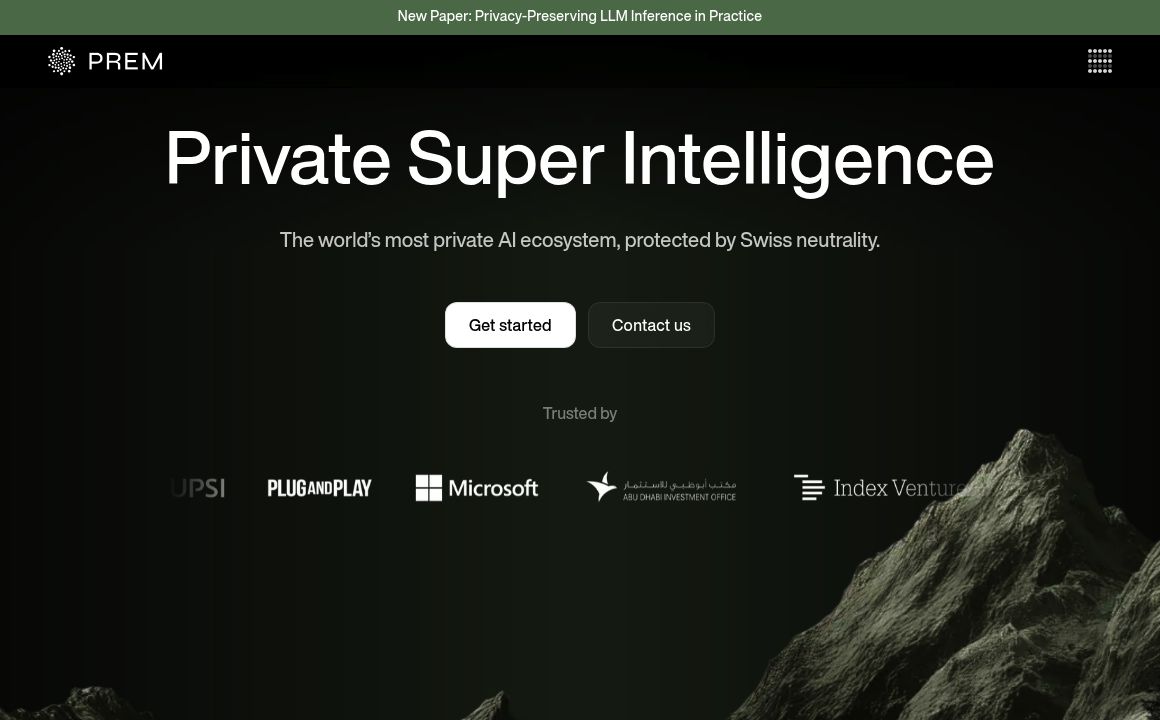Click the Contact us button
The width and height of the screenshot is (1160, 720).
click(651, 325)
